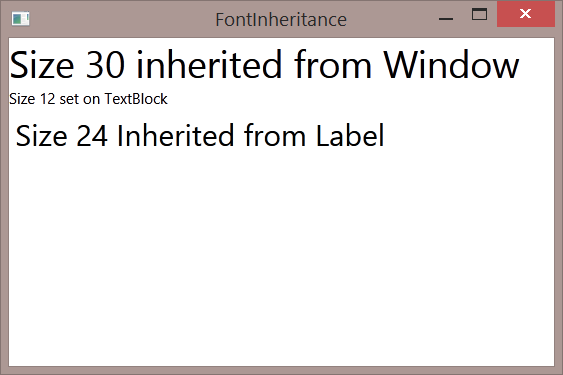The height and width of the screenshot is (375, 563).
Task: Minimize the FontInheritance window
Action: (446, 18)
